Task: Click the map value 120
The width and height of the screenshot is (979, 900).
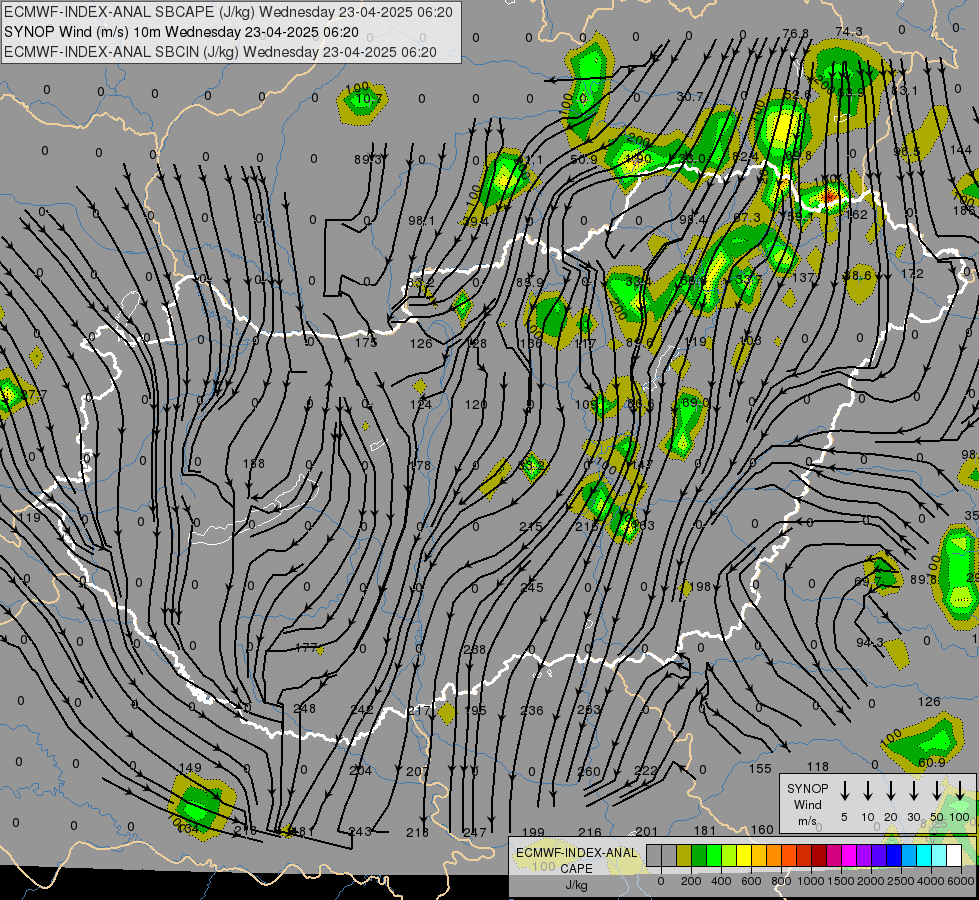Action: 476,405
